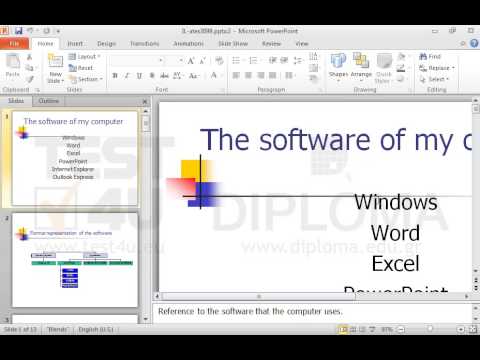Switch to the Outline pane tab
Viewport: 480px width, 360px height.
coord(49,101)
